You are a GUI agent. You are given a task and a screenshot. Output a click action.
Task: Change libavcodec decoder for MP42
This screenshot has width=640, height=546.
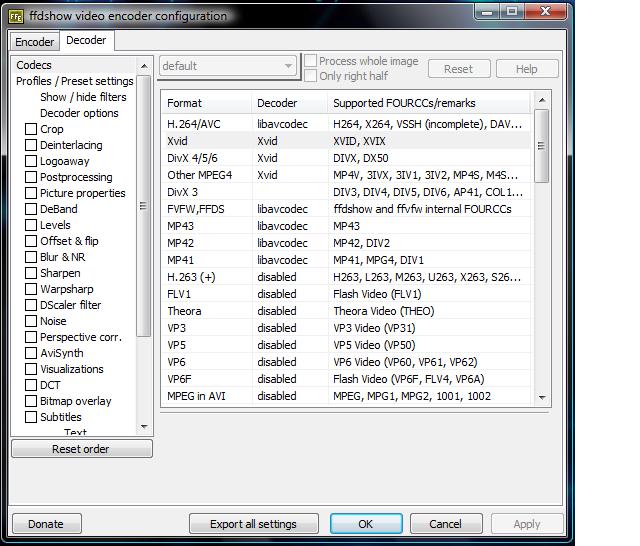tap(290, 243)
